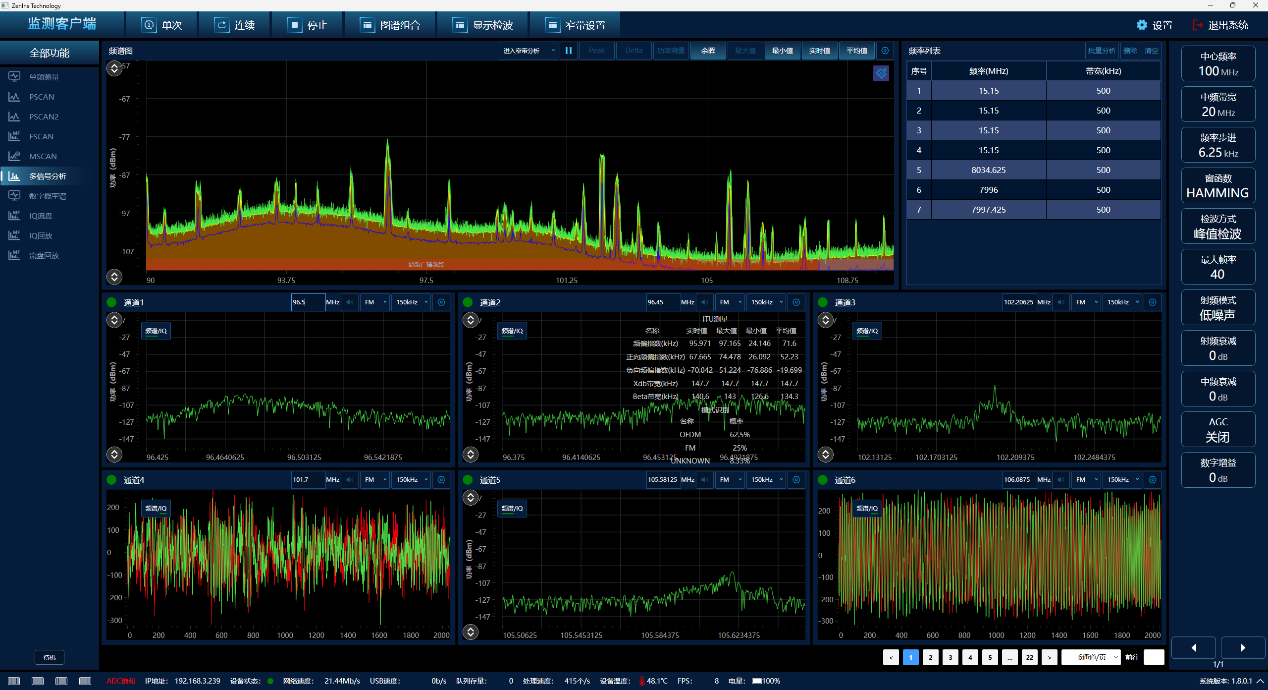Click 批量分析 in the frequency list header

[1101, 50]
